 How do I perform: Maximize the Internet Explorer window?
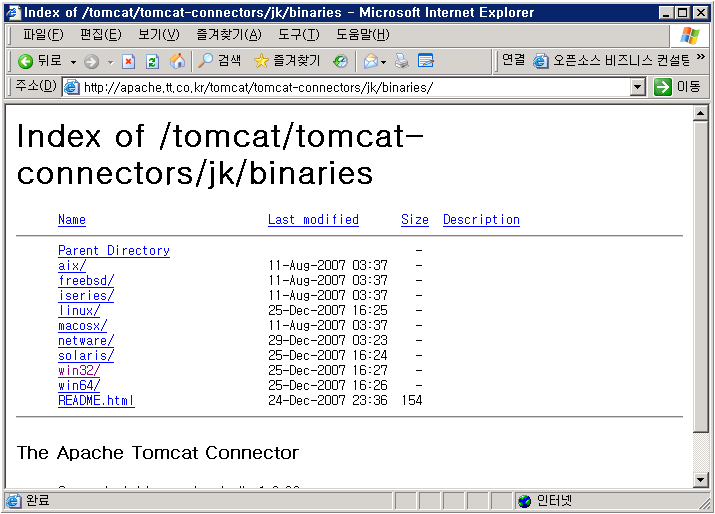[683, 13]
